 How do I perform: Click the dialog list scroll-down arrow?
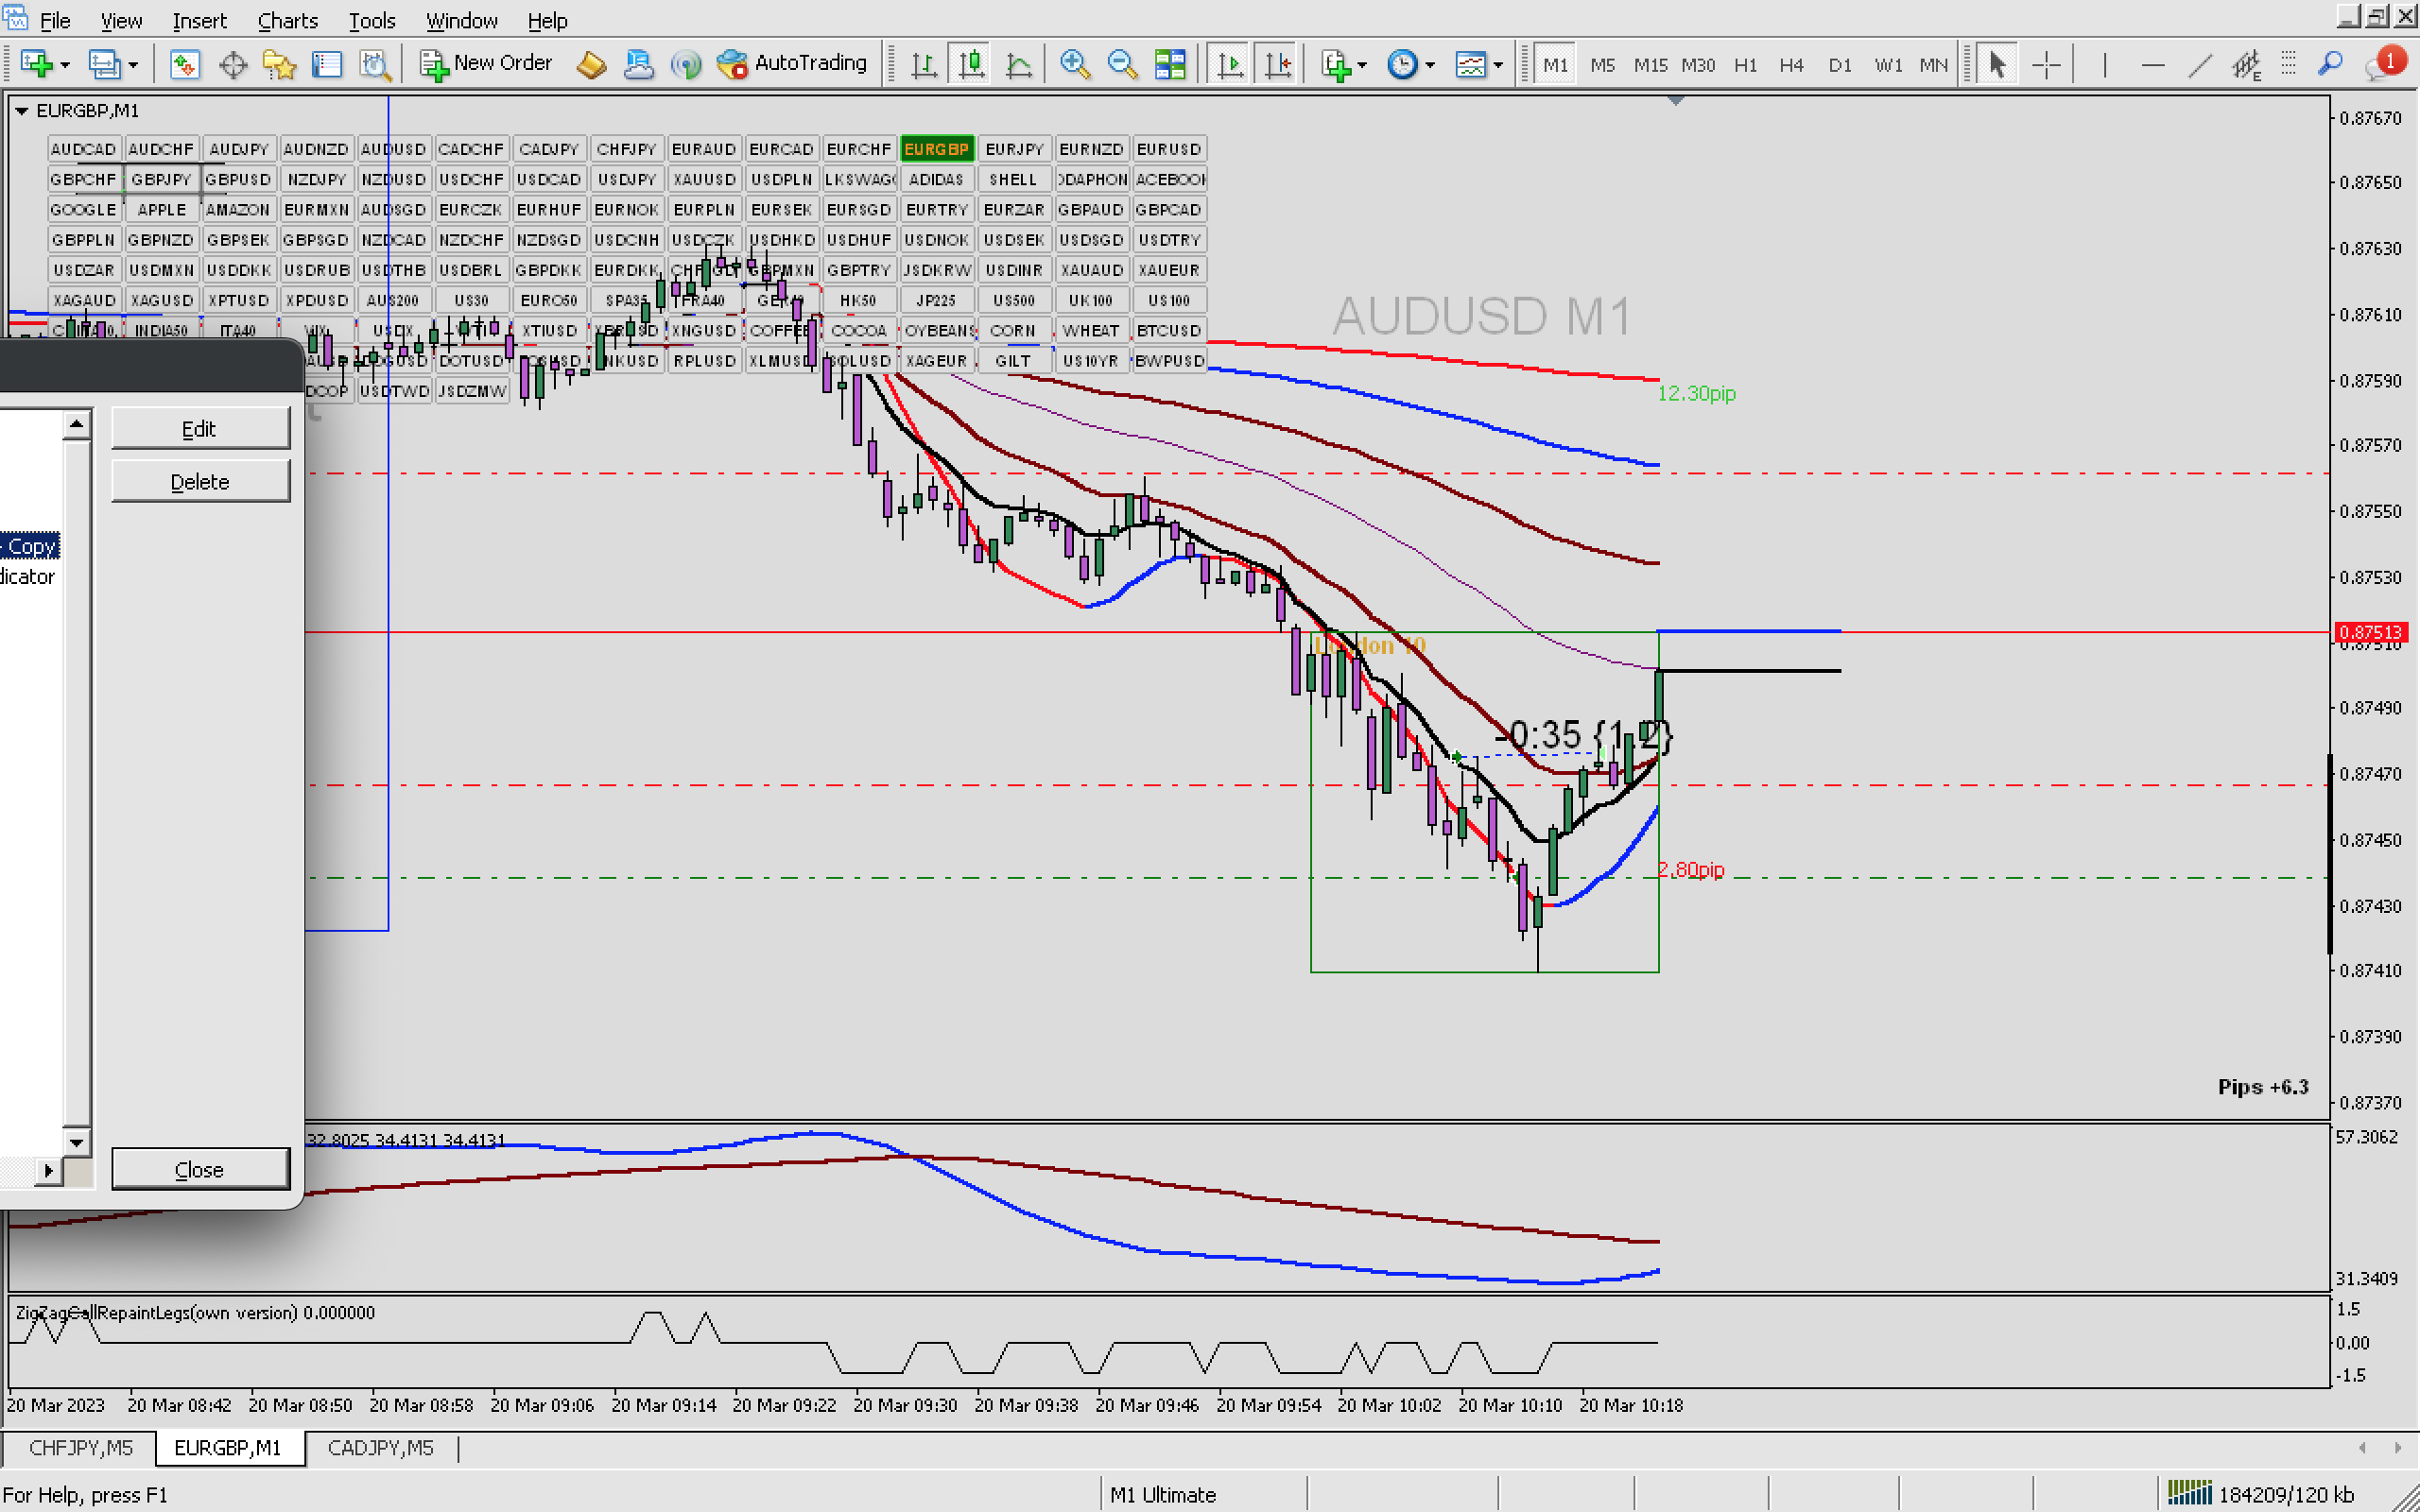(x=77, y=1141)
